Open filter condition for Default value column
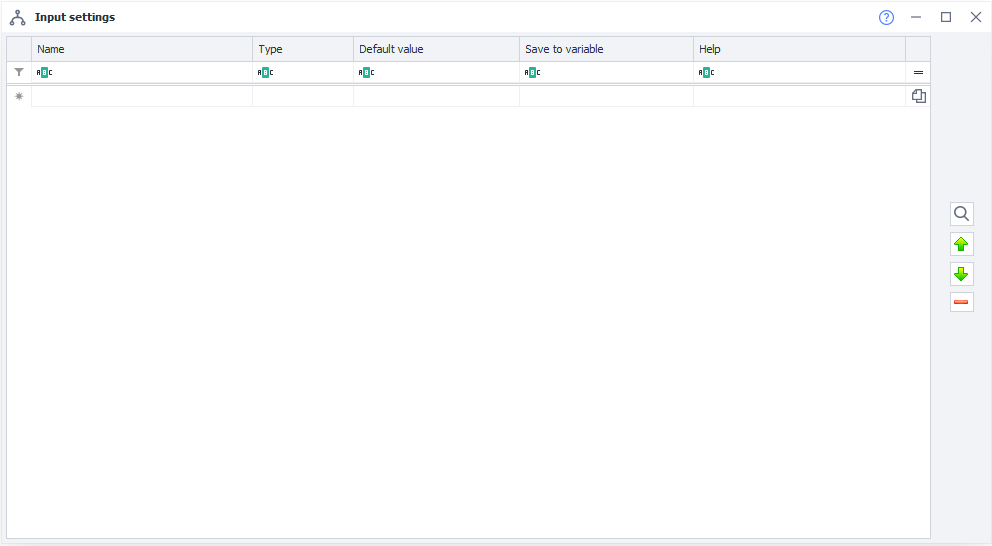The image size is (992, 546). tap(366, 72)
